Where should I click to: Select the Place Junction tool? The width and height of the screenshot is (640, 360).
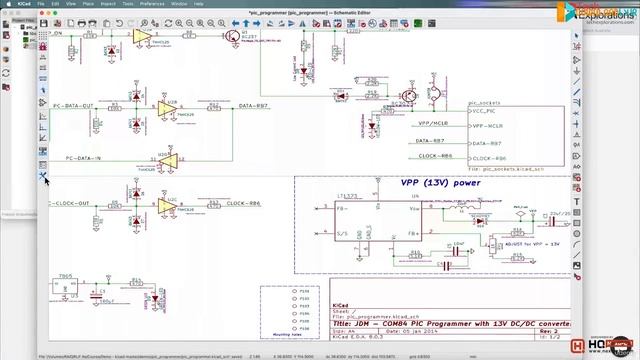point(576,124)
